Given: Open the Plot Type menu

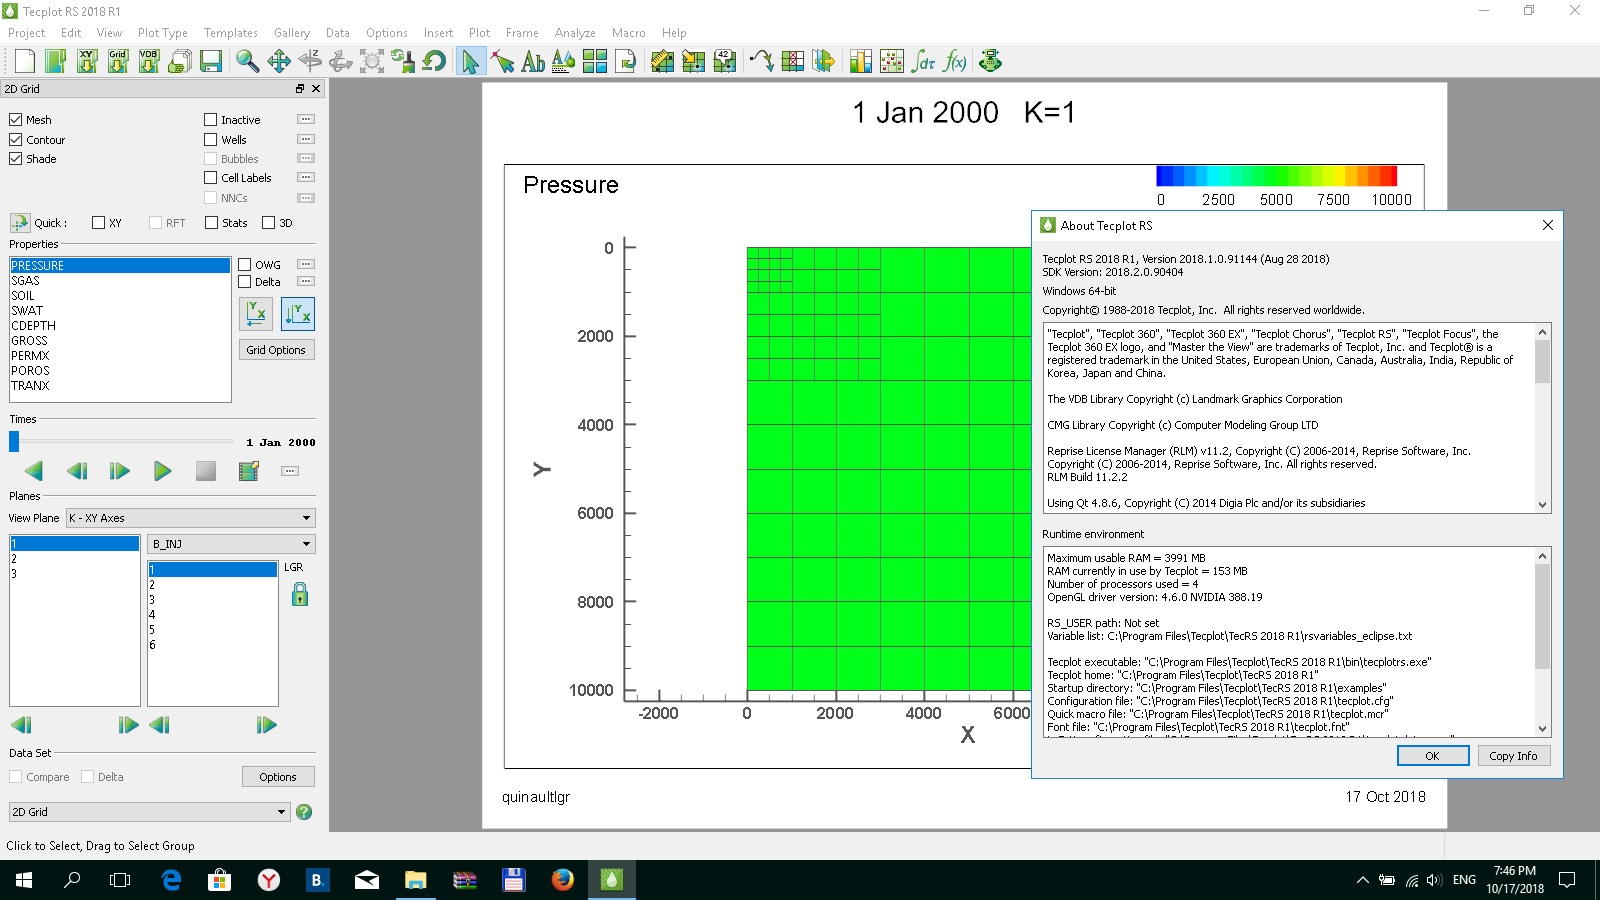Looking at the screenshot, I should pyautogui.click(x=163, y=33).
